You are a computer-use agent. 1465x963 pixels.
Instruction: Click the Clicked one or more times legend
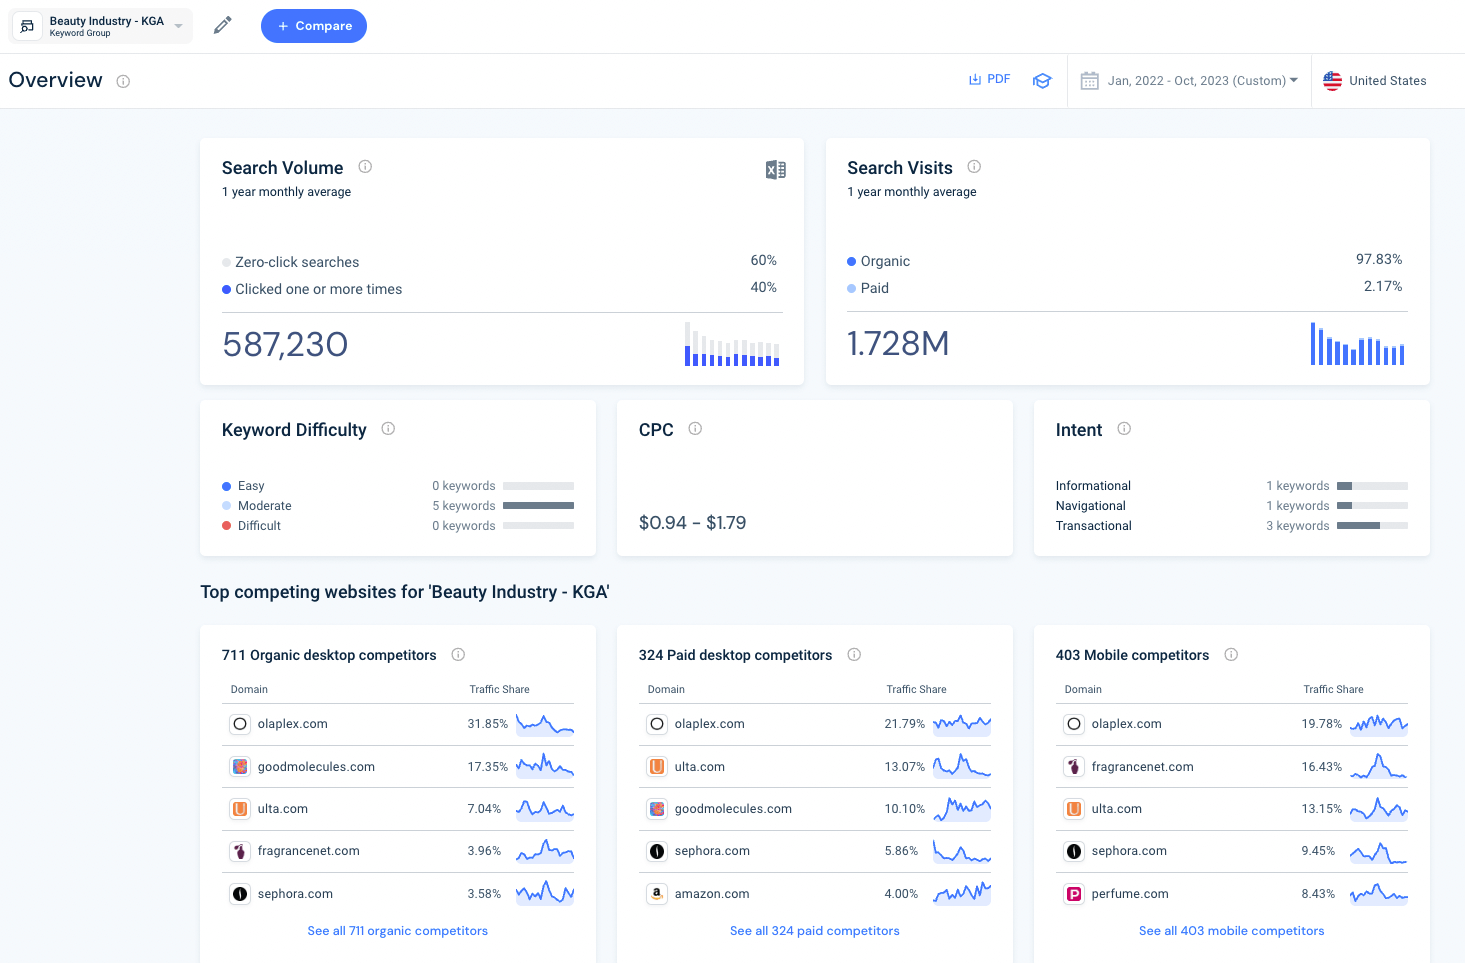tap(312, 289)
